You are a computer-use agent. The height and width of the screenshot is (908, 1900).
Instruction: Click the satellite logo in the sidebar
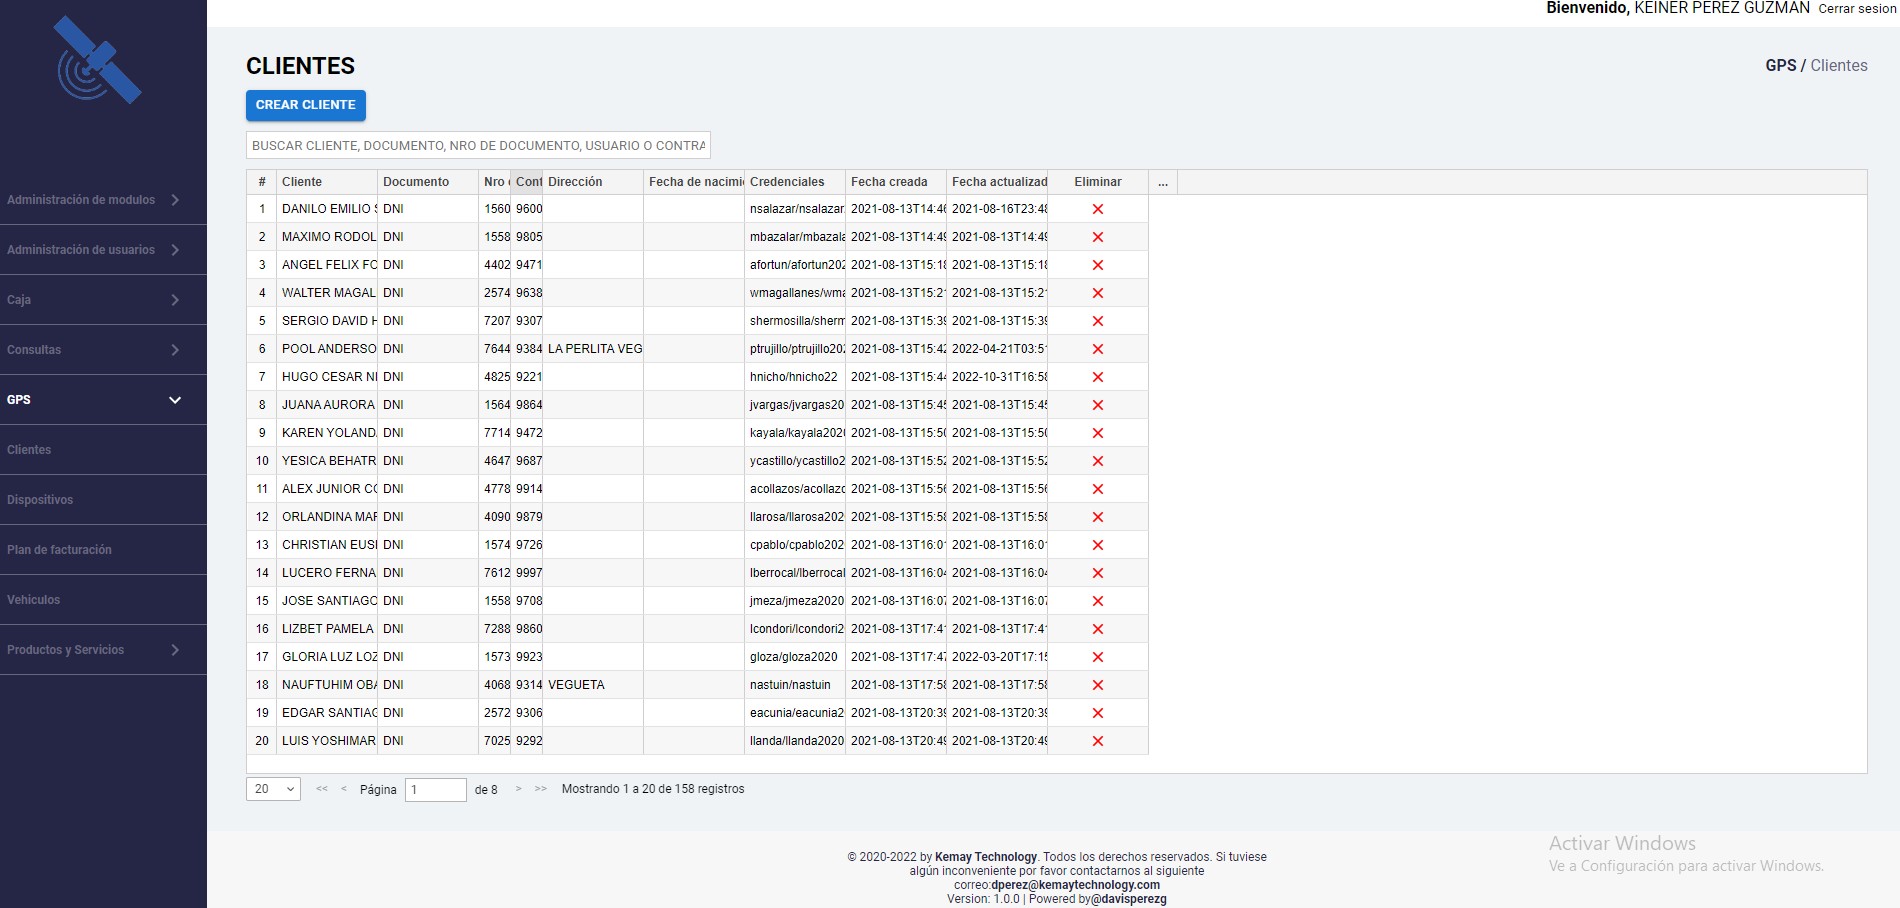(98, 61)
